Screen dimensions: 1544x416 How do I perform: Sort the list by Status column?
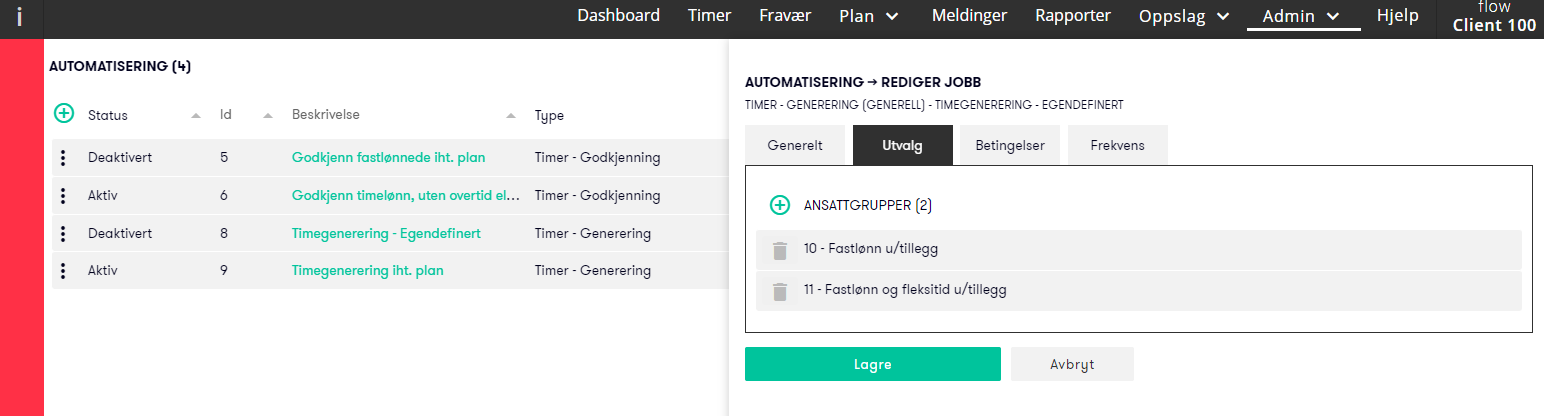(x=108, y=115)
